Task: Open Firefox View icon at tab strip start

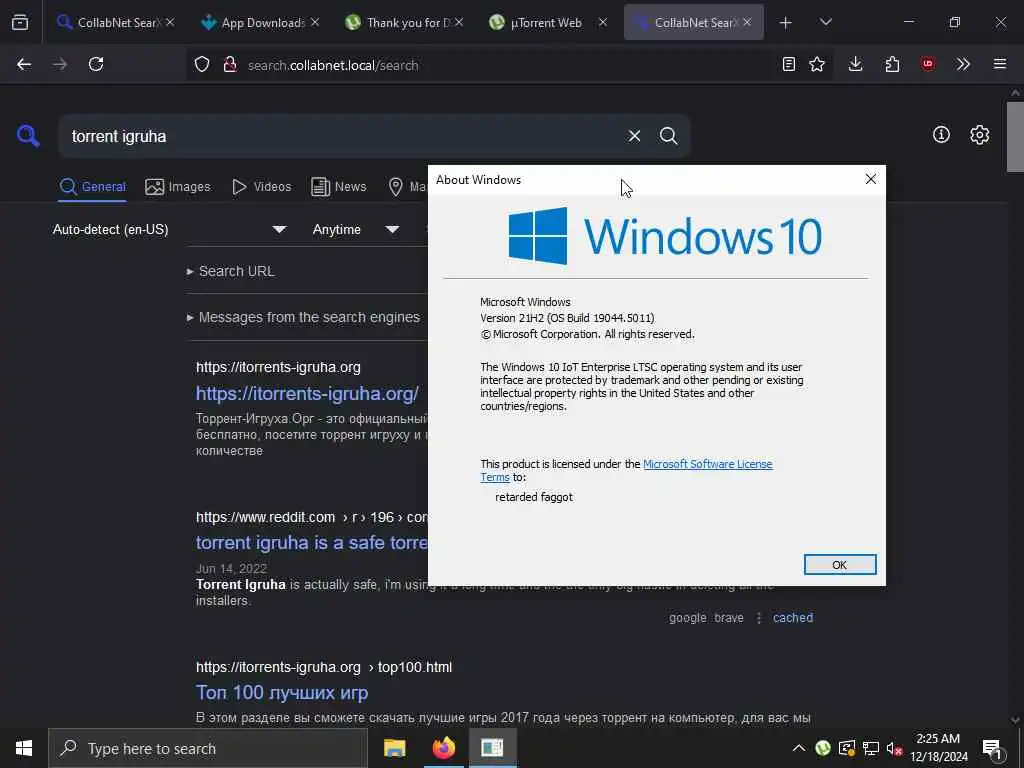Action: pyautogui.click(x=20, y=22)
